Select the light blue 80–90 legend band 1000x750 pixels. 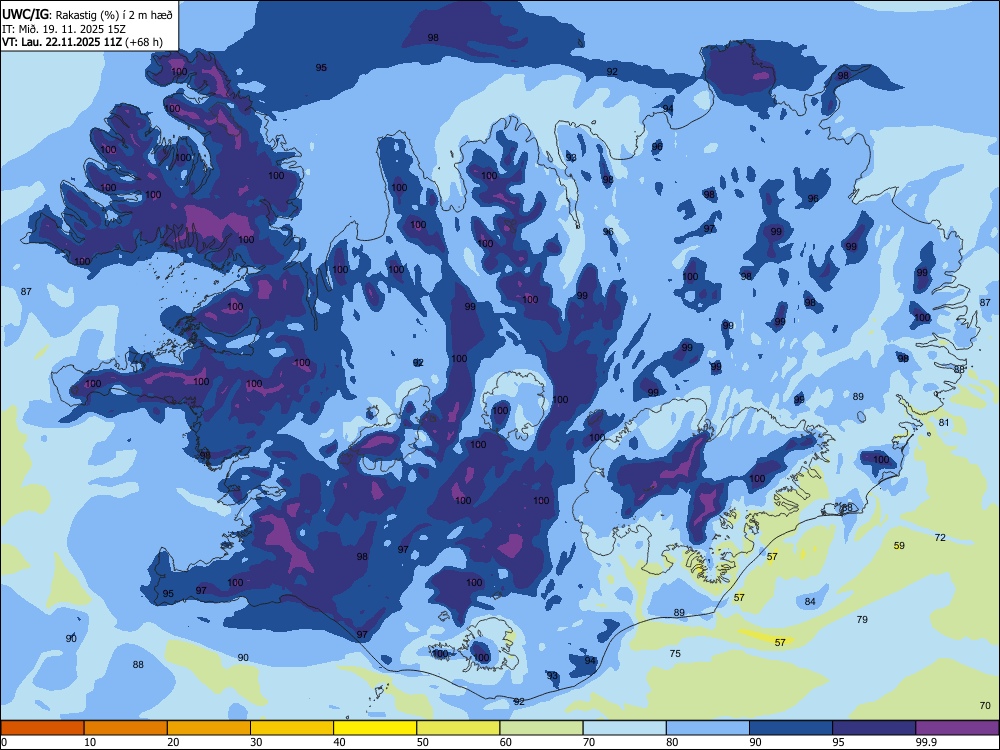coord(708,728)
